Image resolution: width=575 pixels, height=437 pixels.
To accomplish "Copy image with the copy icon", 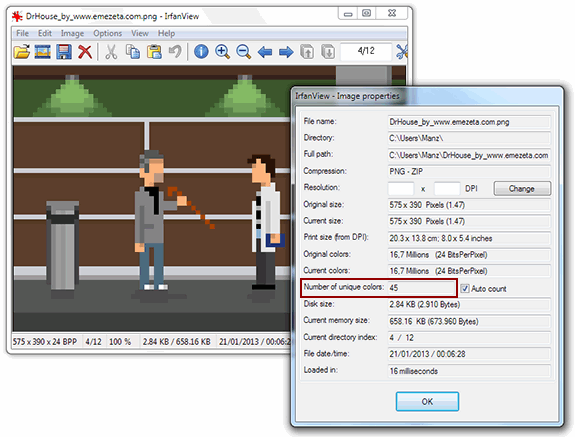I will tap(132, 52).
